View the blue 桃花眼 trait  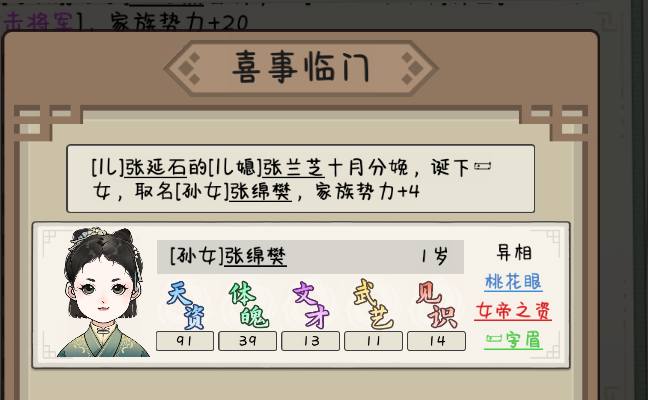(x=513, y=282)
